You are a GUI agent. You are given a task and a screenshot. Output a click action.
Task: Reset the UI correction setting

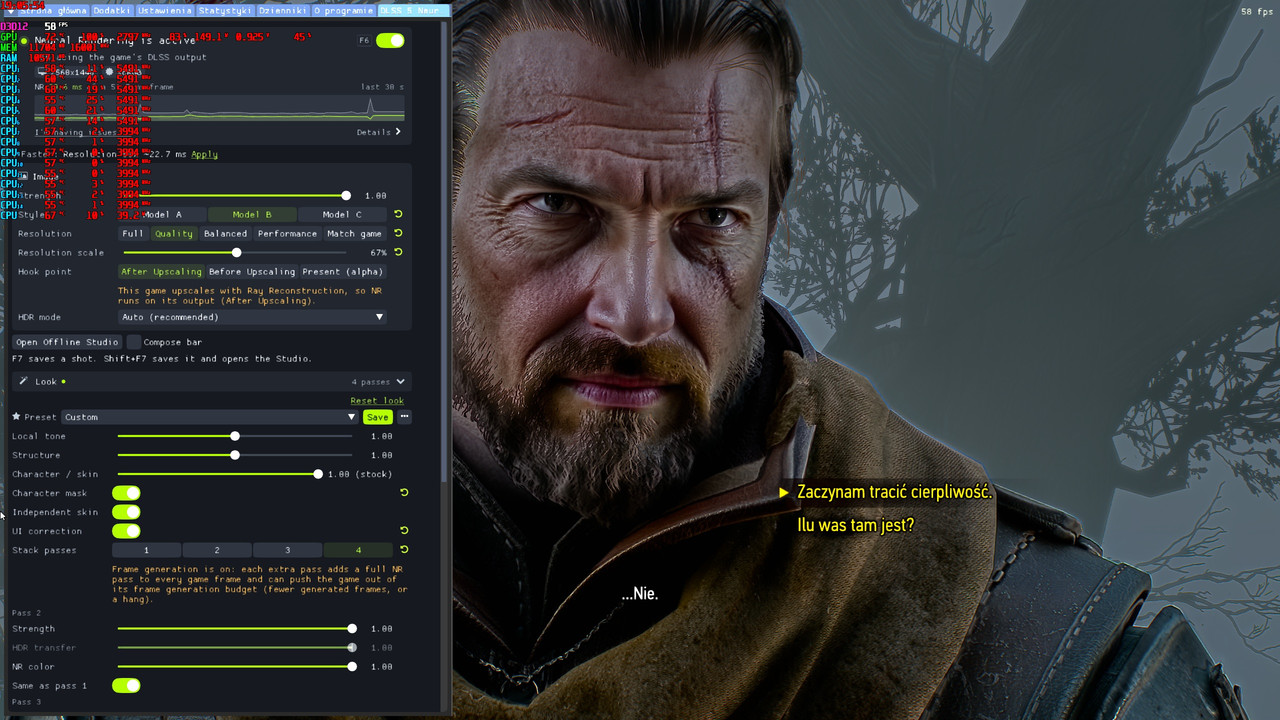tap(404, 530)
